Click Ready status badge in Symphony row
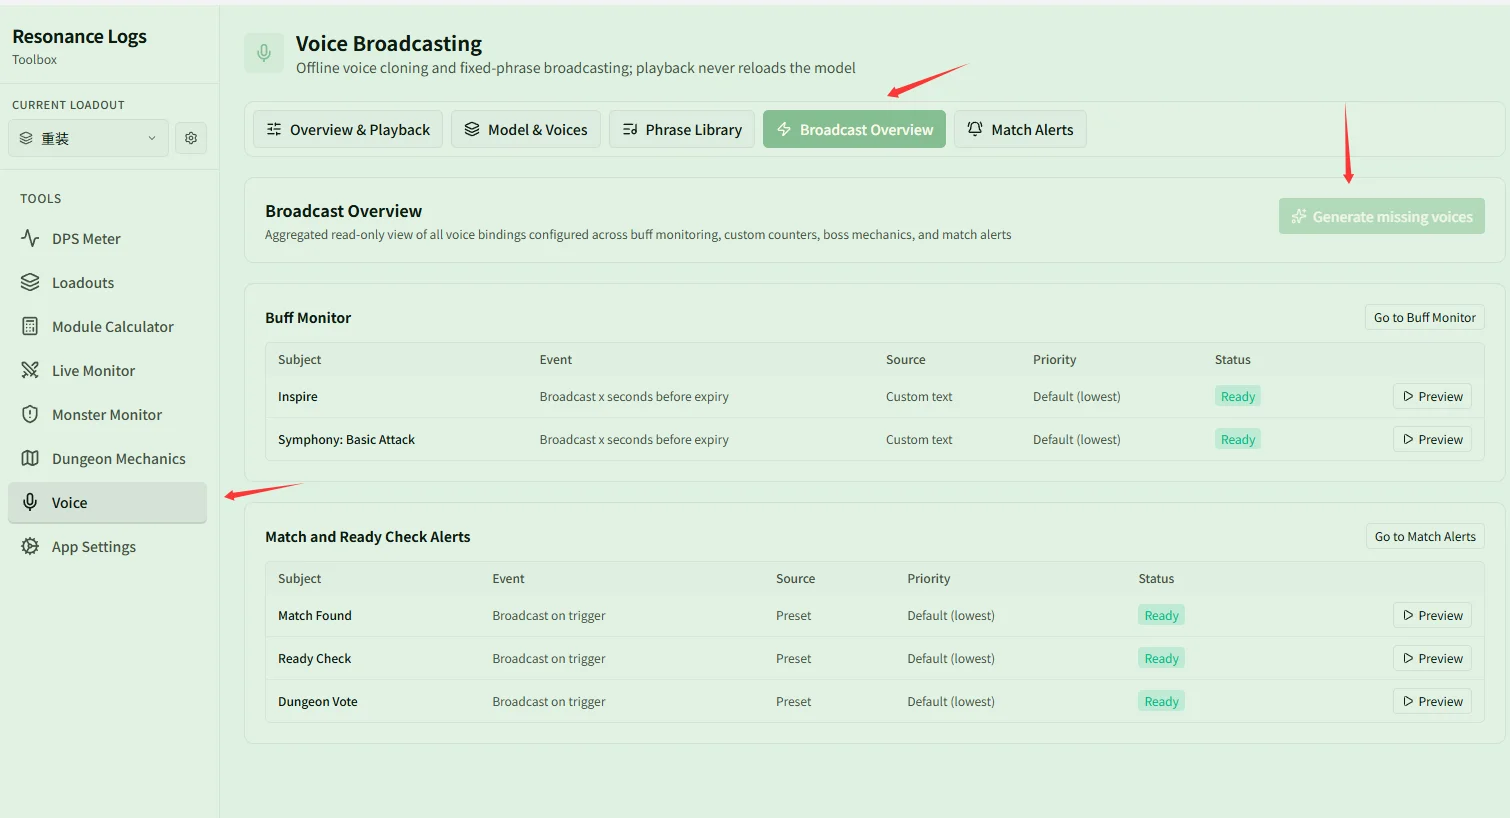The image size is (1510, 818). [1237, 439]
